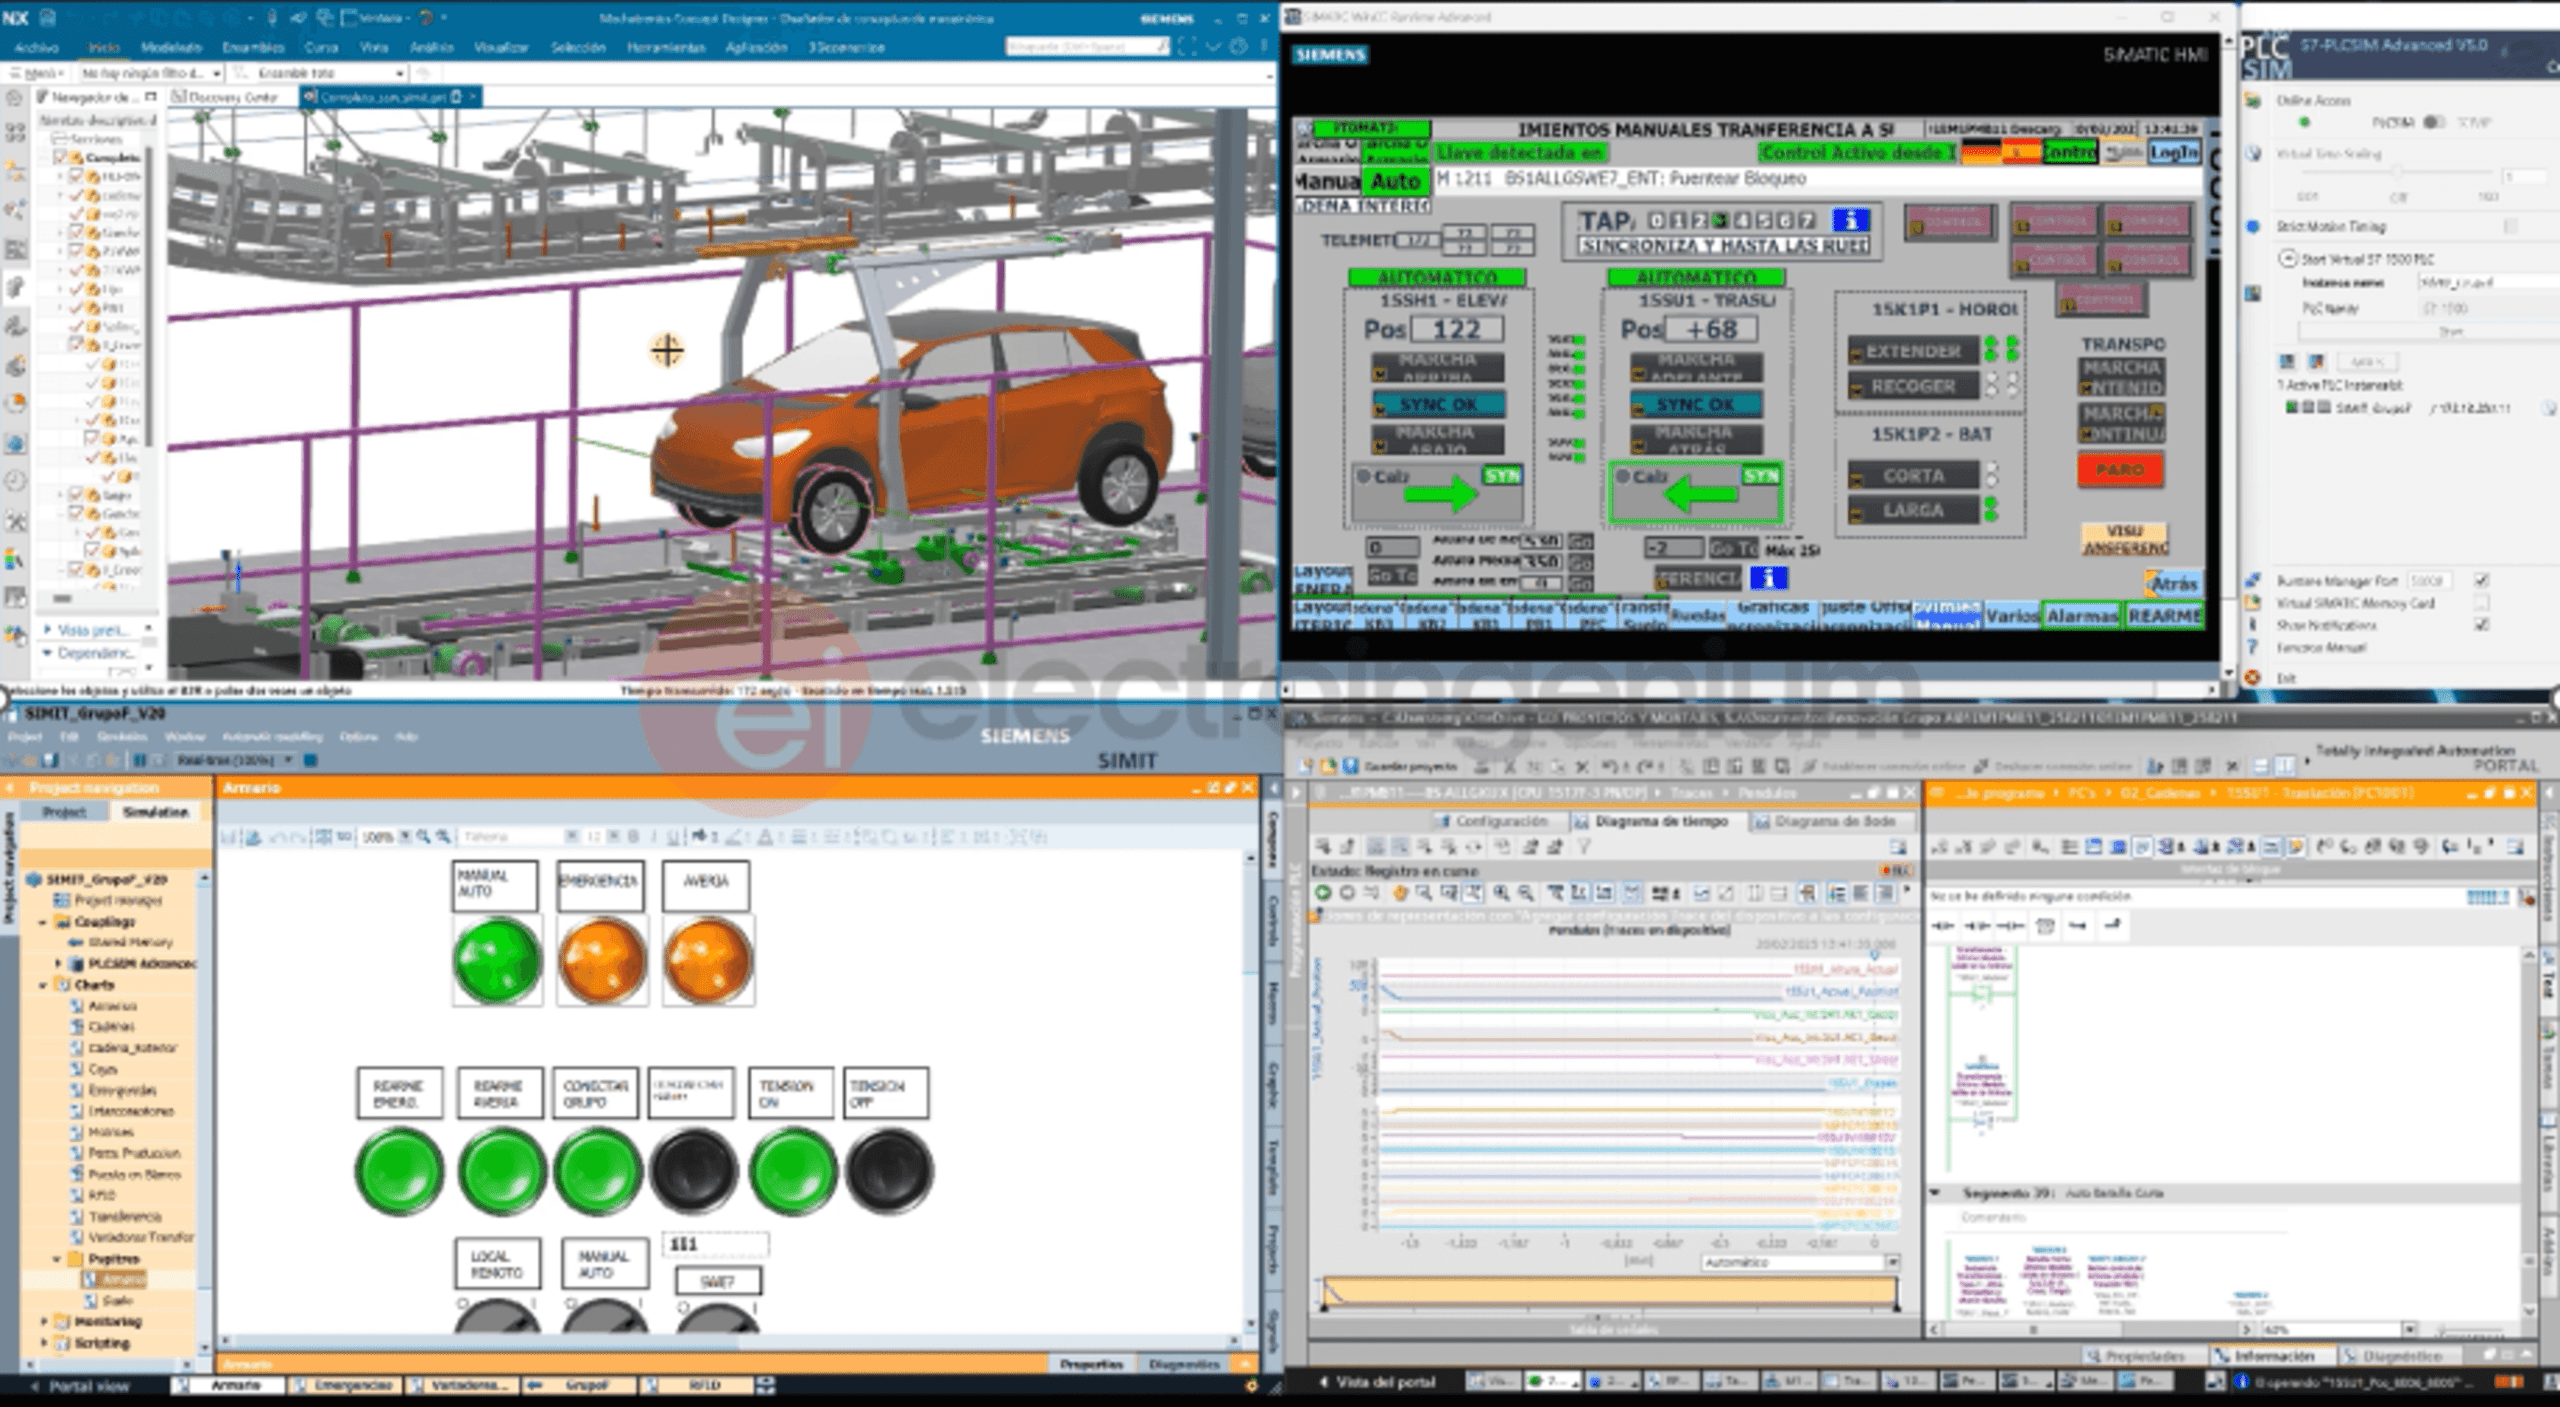Toggle the PLCSIM / TCP/IP online access switch
The height and width of the screenshot is (1407, 2560).
(x=2434, y=122)
